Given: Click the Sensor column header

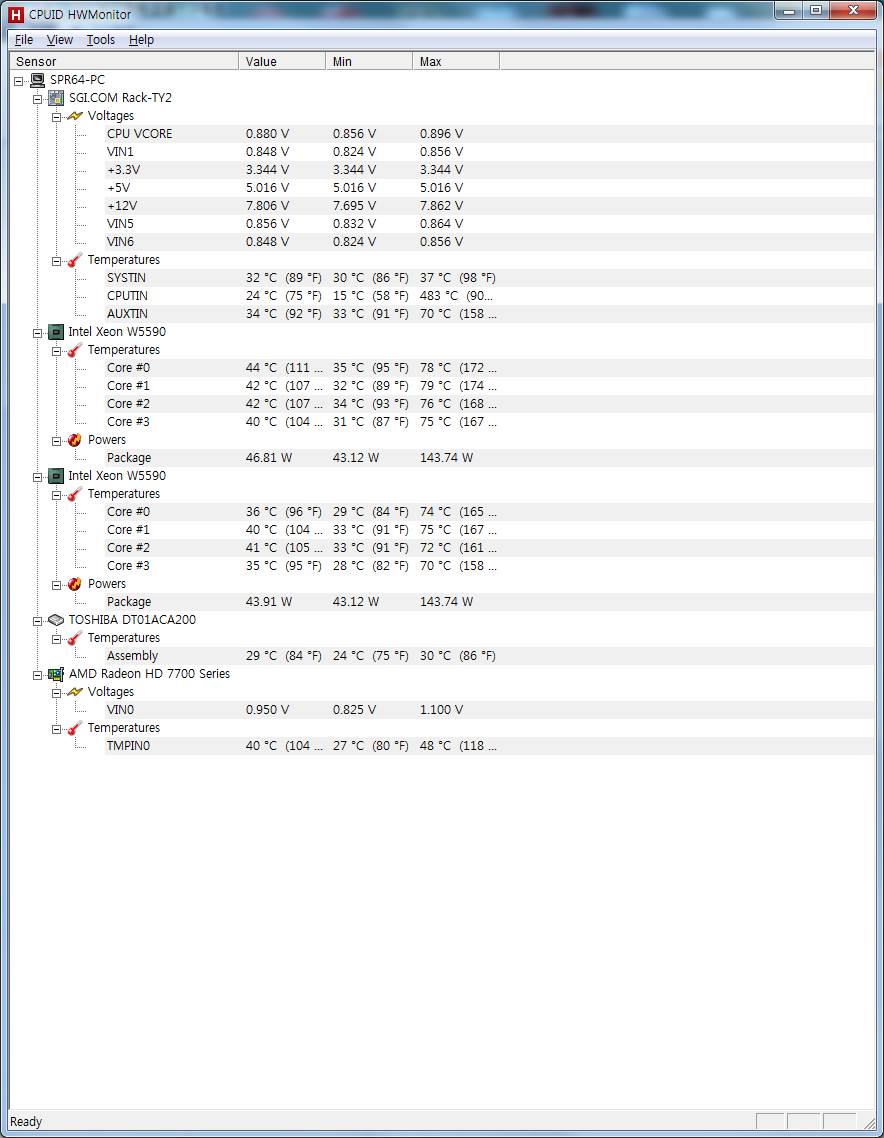Looking at the screenshot, I should (x=124, y=62).
